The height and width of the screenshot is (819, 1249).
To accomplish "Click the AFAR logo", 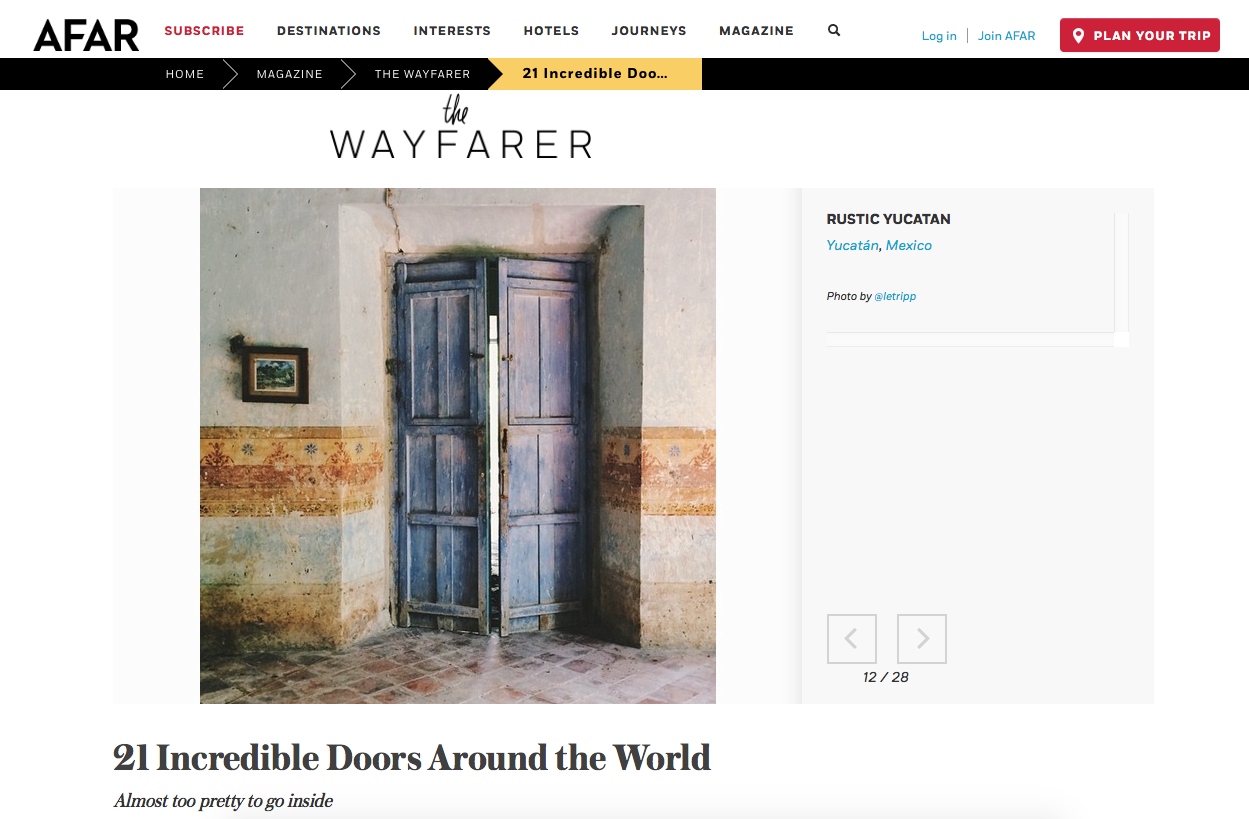I will (86, 35).
